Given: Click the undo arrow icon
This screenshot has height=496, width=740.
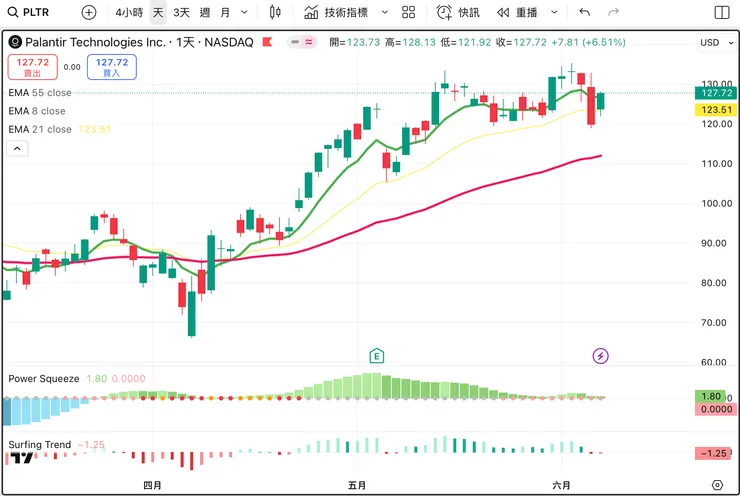Looking at the screenshot, I should [585, 12].
